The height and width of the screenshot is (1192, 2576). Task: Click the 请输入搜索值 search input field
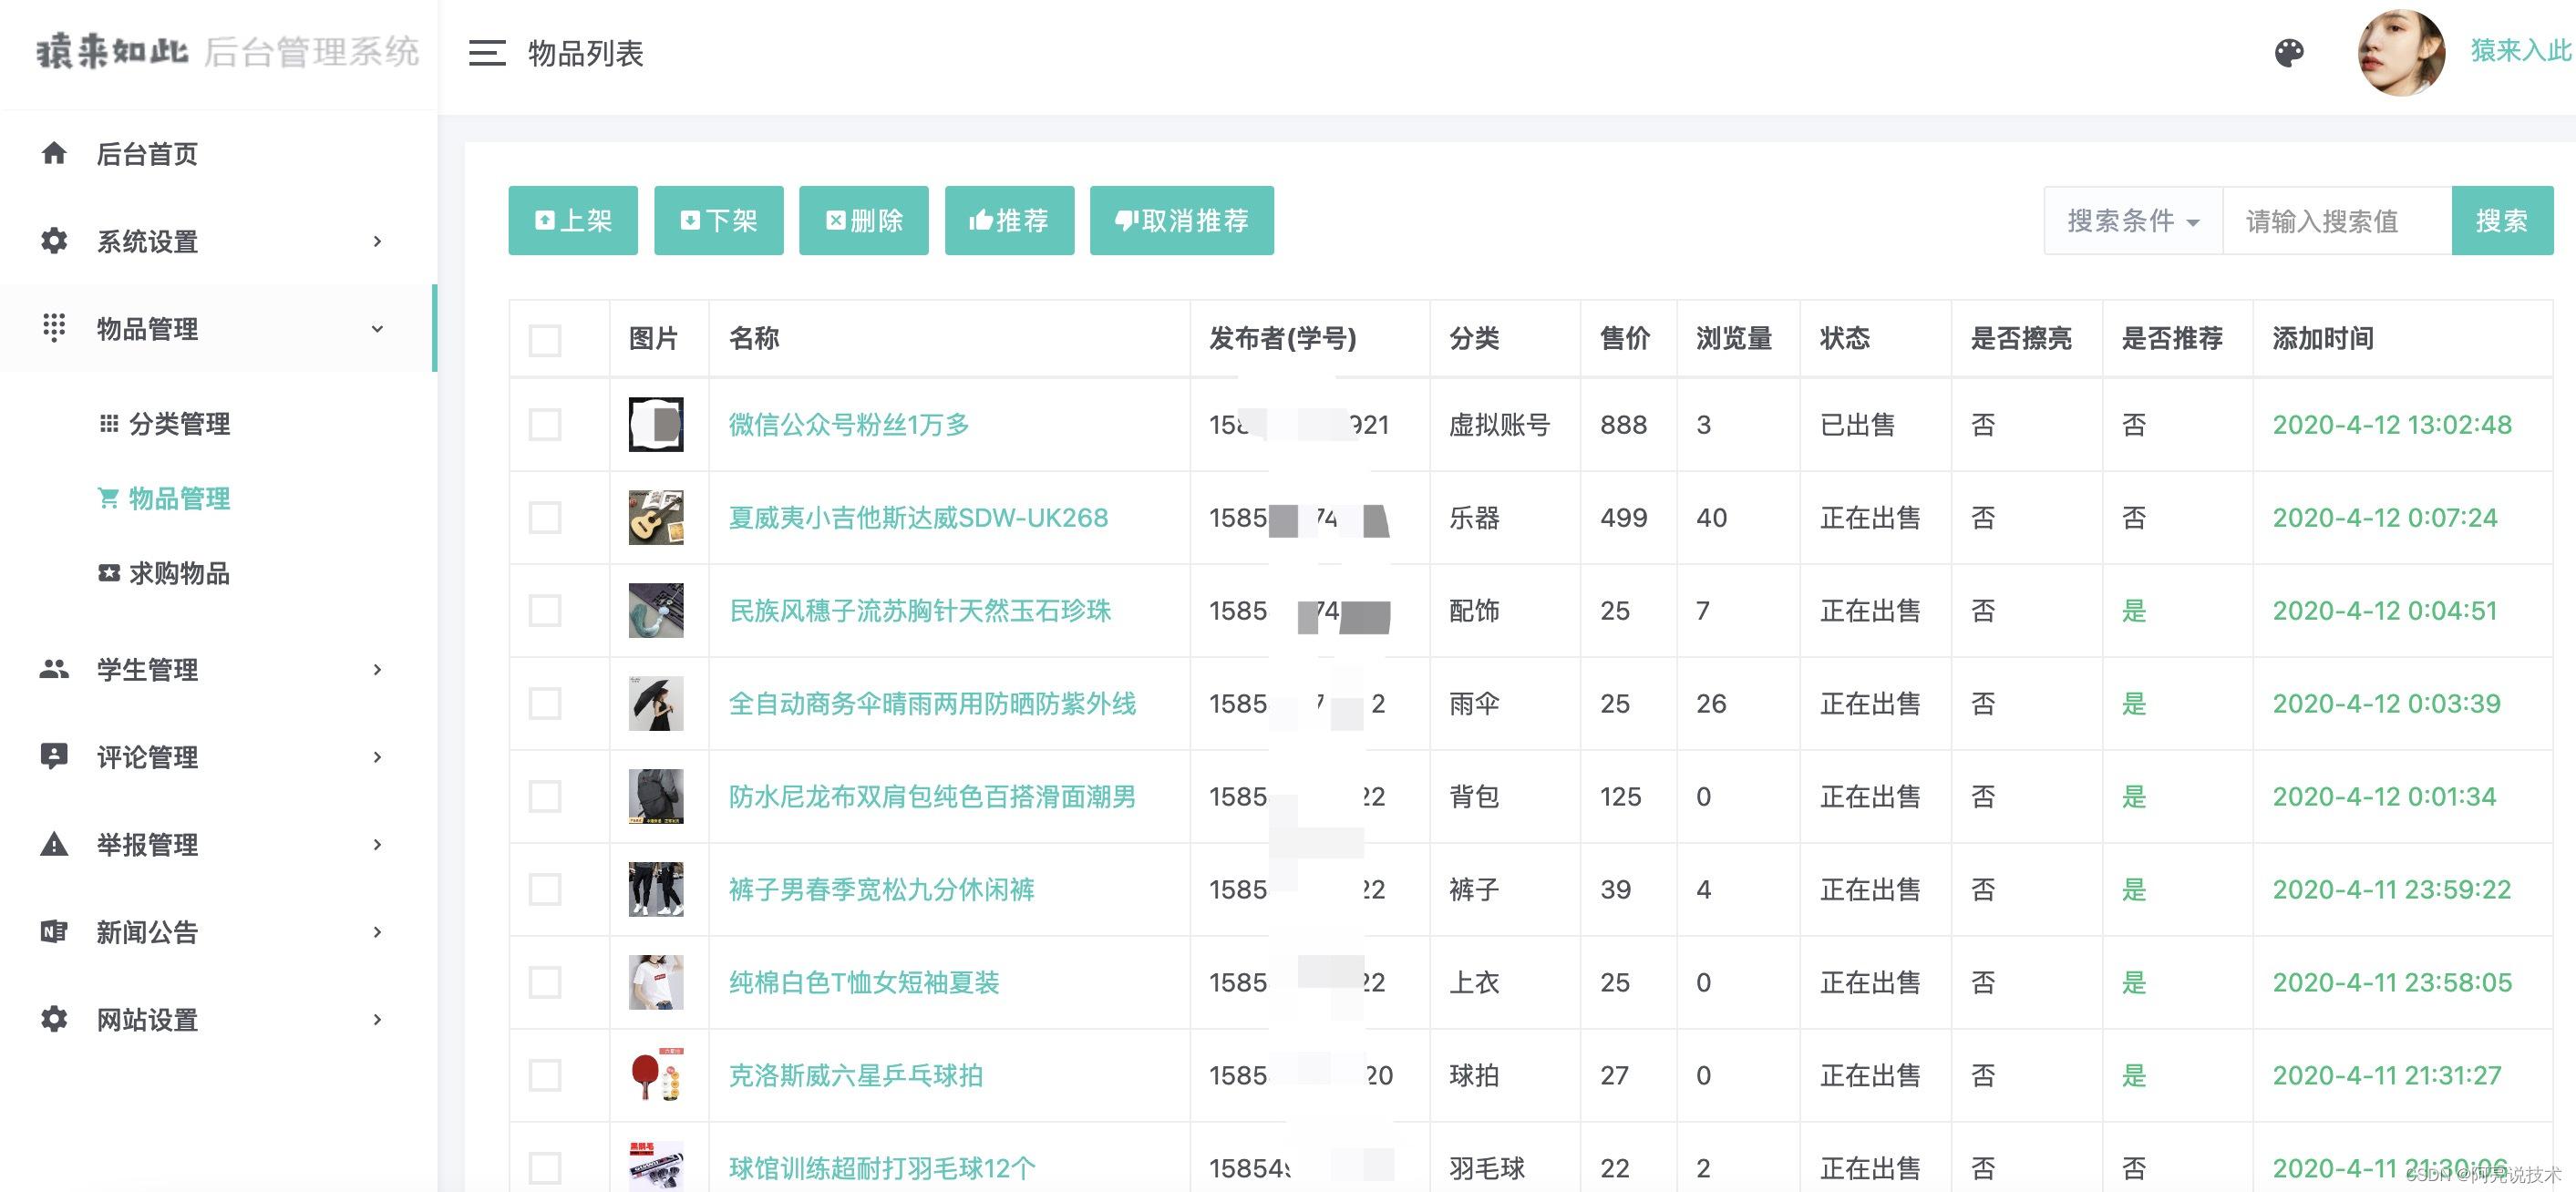[2336, 221]
